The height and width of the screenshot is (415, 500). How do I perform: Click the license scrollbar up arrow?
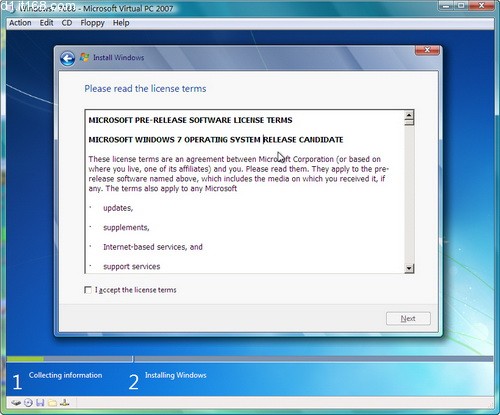409,115
